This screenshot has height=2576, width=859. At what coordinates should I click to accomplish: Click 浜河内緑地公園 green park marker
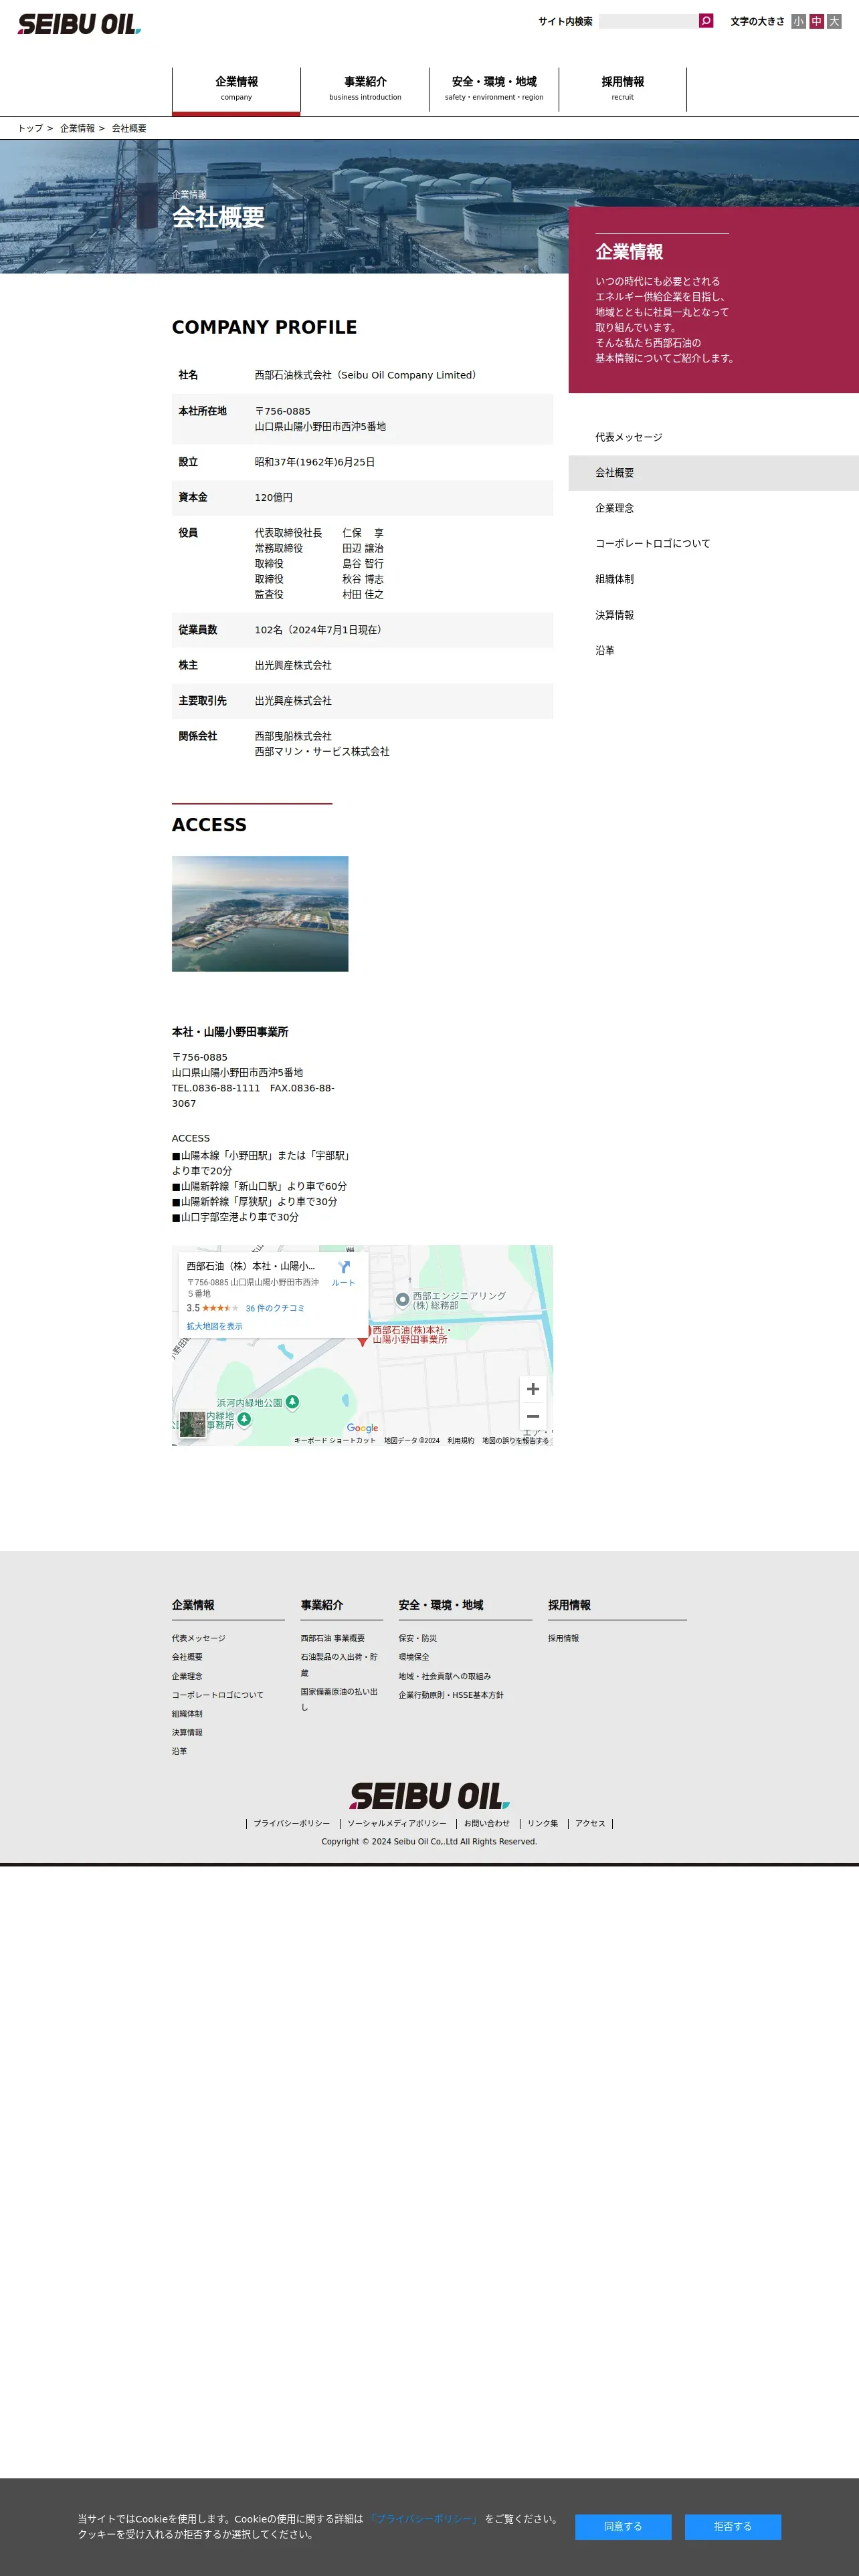[292, 1402]
